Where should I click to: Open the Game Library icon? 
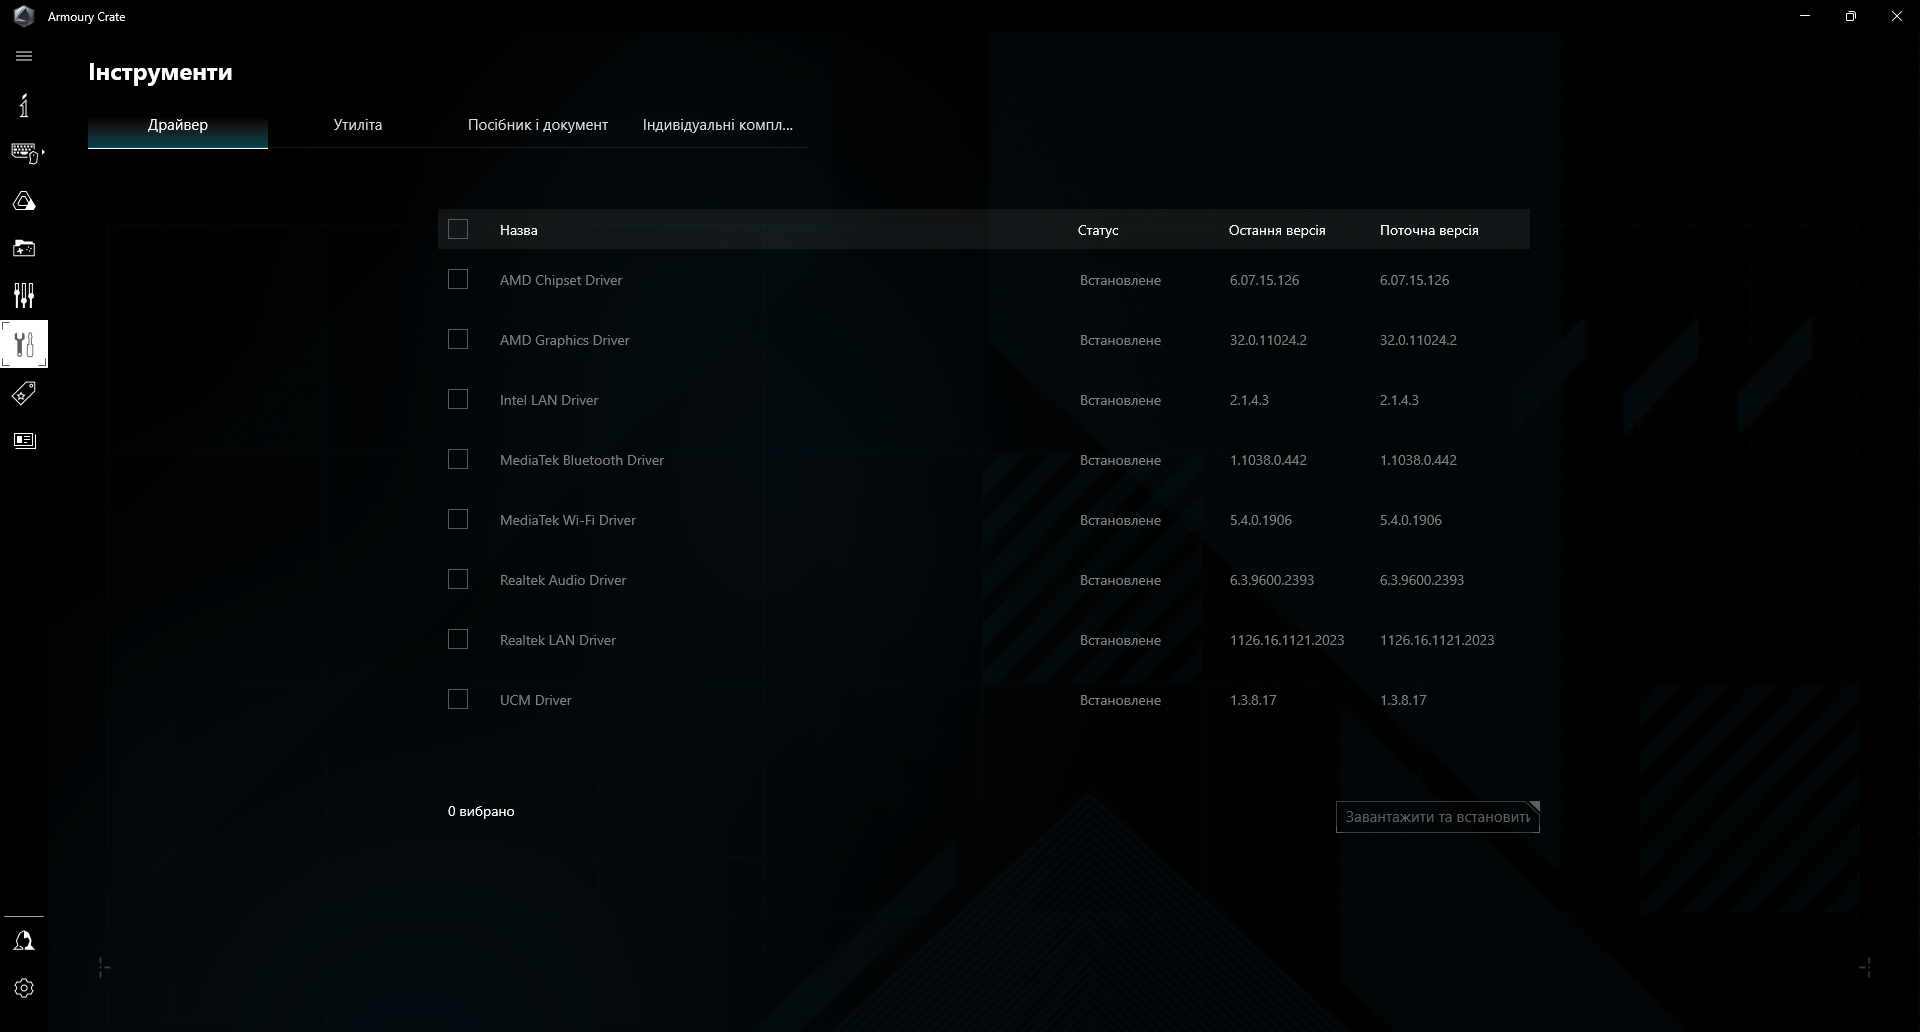click(x=24, y=247)
